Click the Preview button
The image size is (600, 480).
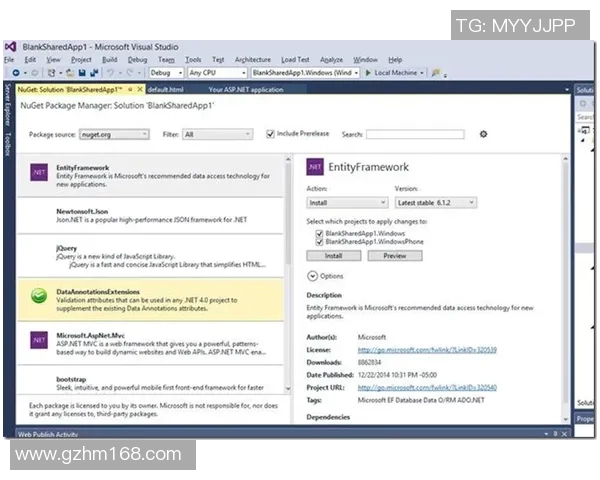[395, 256]
